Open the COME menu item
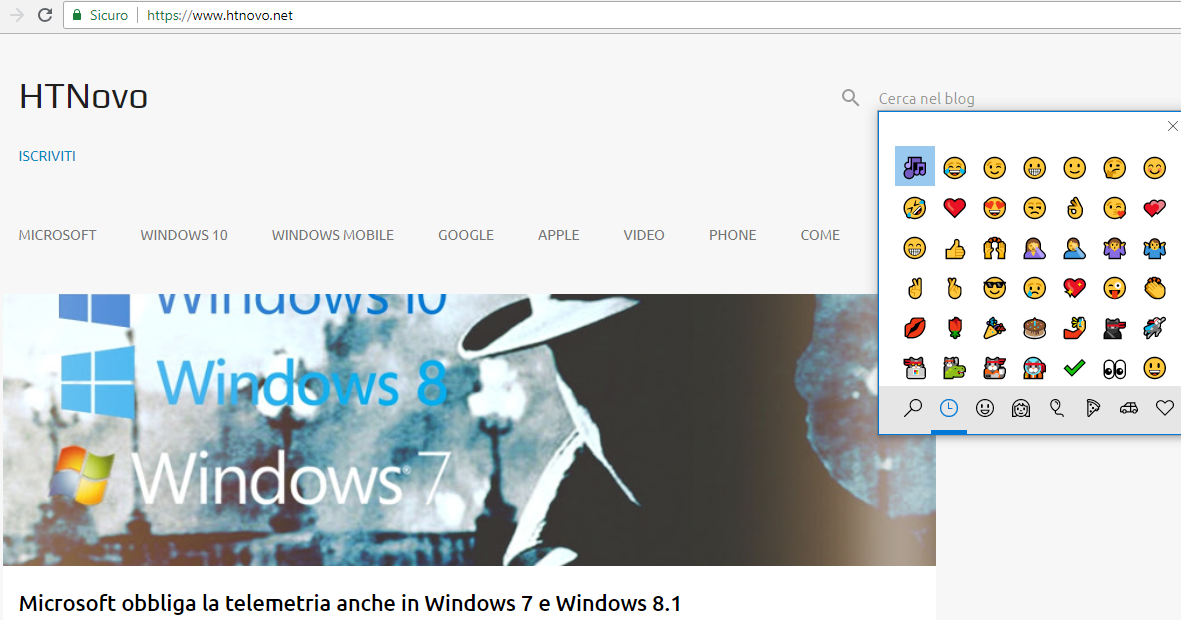1181x620 pixels. coord(820,235)
